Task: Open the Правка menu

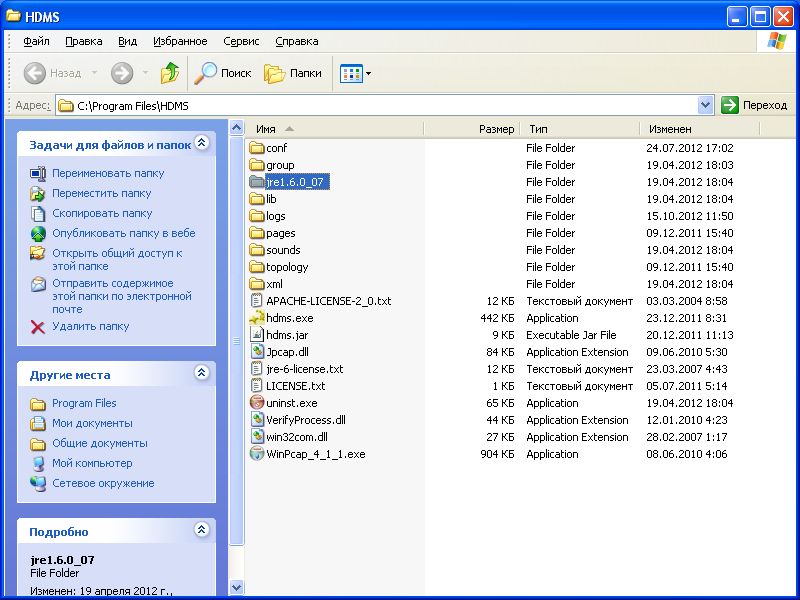Action: [x=84, y=41]
